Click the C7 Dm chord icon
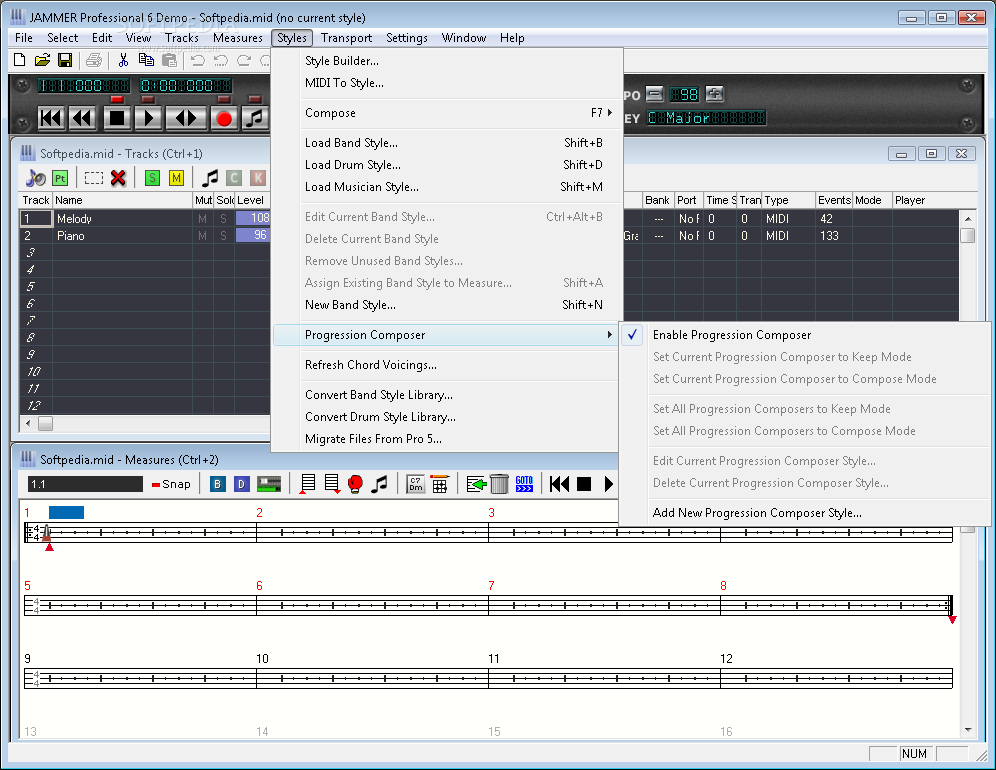 click(415, 484)
